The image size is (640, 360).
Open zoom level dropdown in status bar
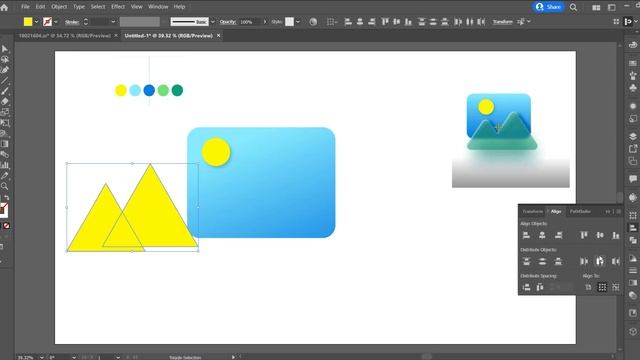[x=42, y=358]
